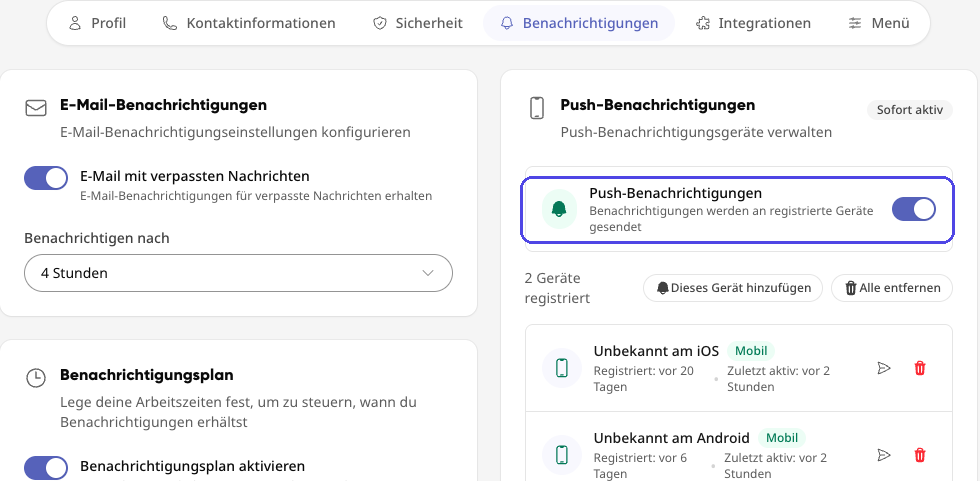980x481 pixels.
Task: Send test notification to iOS device
Action: [884, 368]
